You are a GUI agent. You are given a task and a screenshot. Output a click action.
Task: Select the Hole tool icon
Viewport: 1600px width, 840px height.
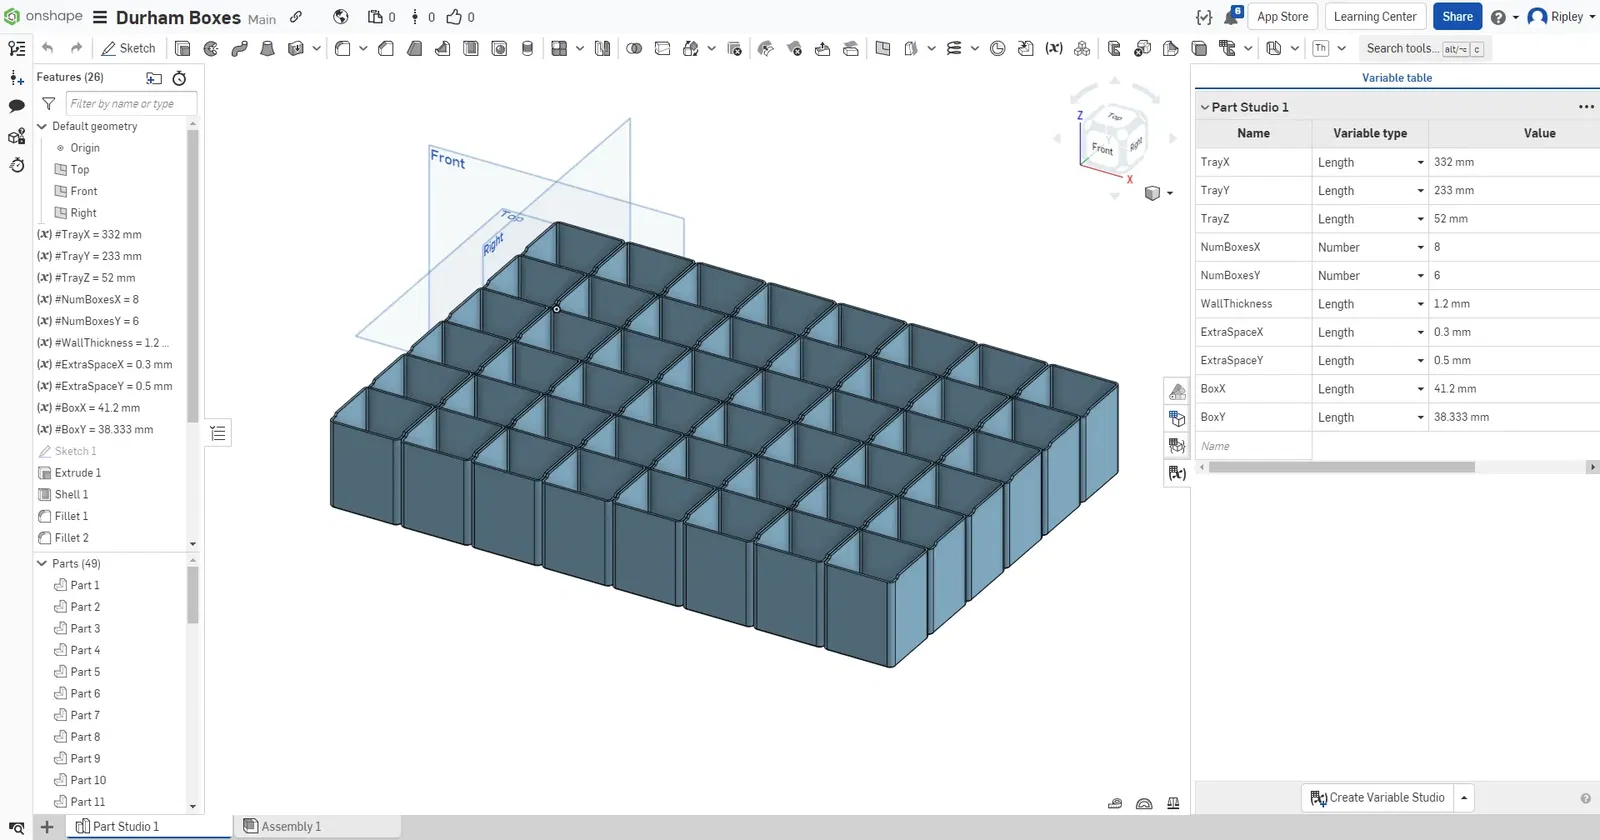pos(499,48)
